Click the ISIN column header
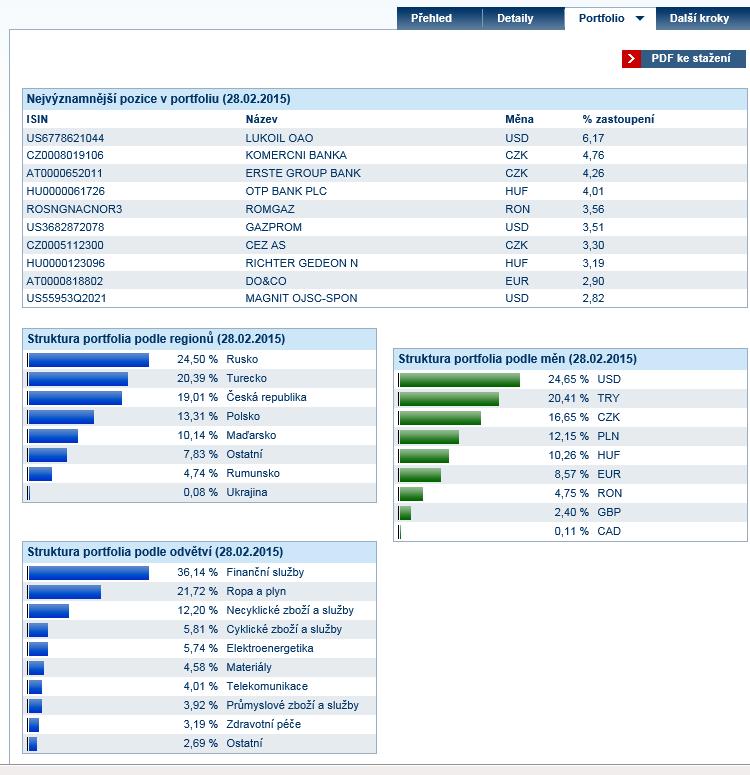The image size is (750, 775). 37,119
